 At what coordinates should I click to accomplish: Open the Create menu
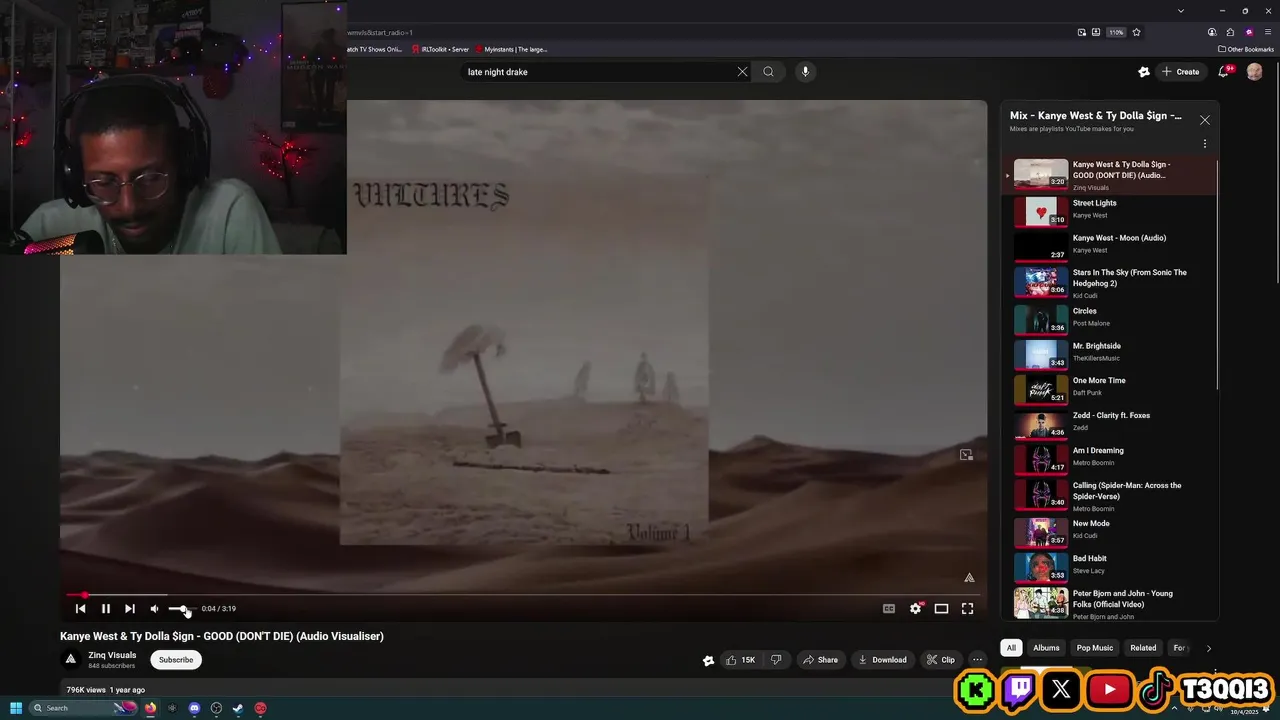point(1180,72)
